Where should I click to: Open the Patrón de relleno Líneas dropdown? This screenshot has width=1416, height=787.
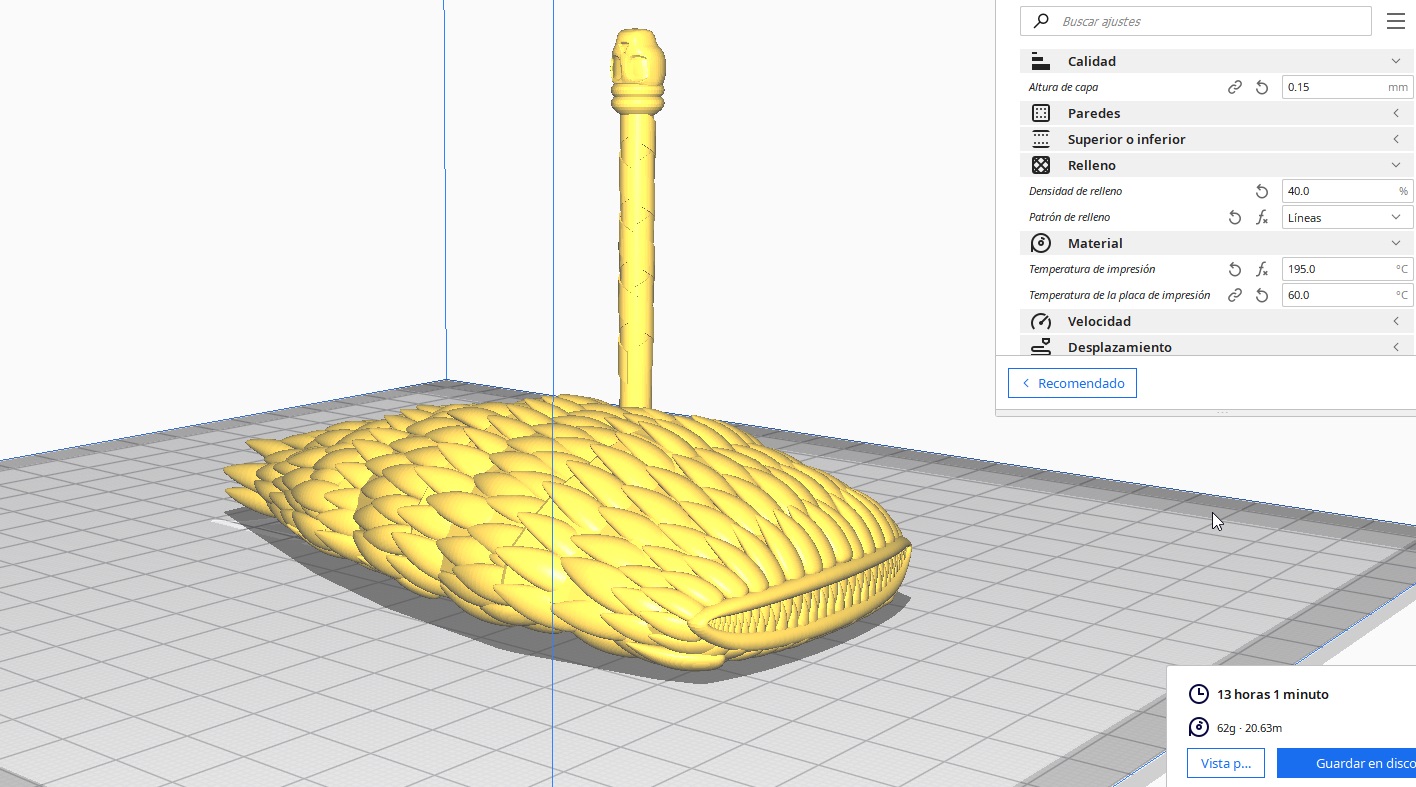click(1347, 217)
